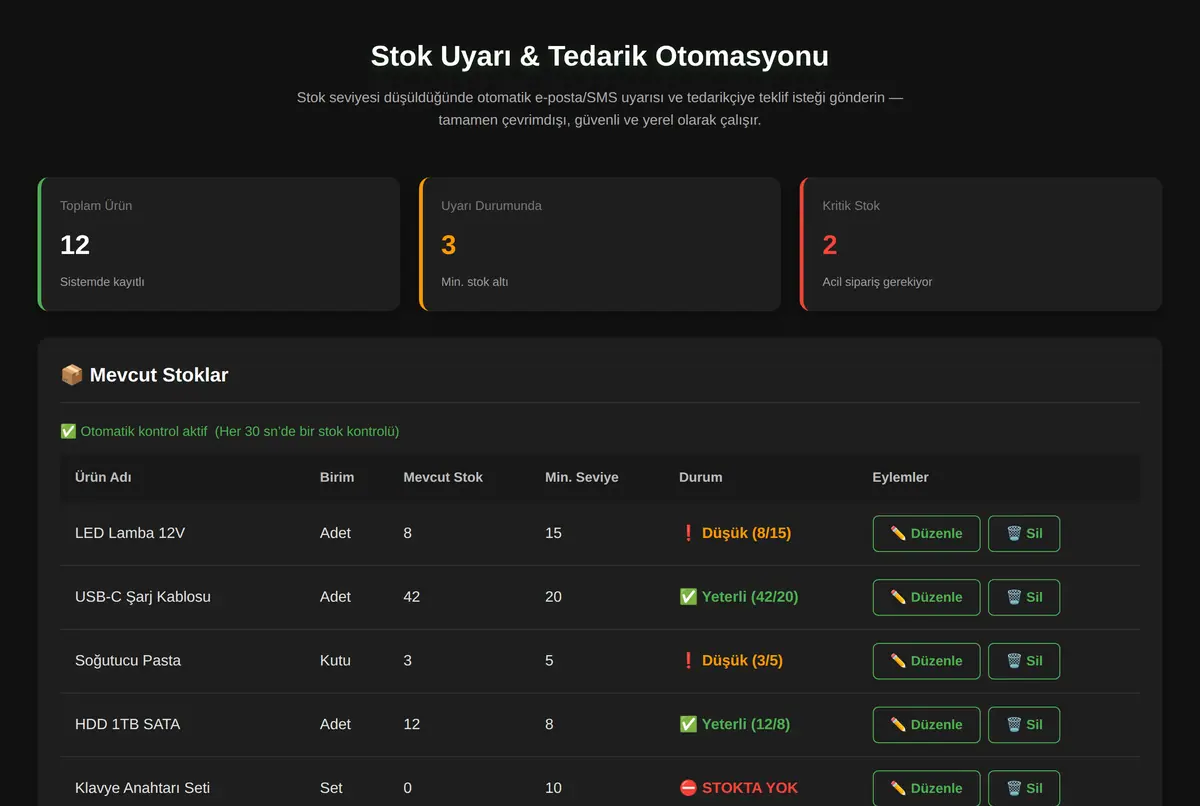This screenshot has height=806, width=1200.
Task: Click the Toplam Ürün card
Action: coord(219,244)
